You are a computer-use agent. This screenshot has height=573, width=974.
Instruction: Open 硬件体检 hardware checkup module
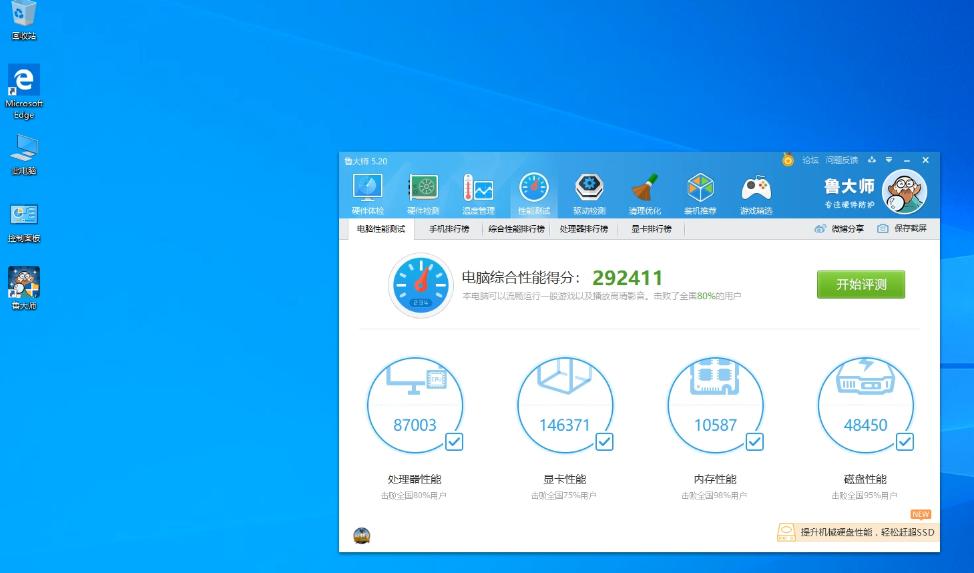pos(367,193)
